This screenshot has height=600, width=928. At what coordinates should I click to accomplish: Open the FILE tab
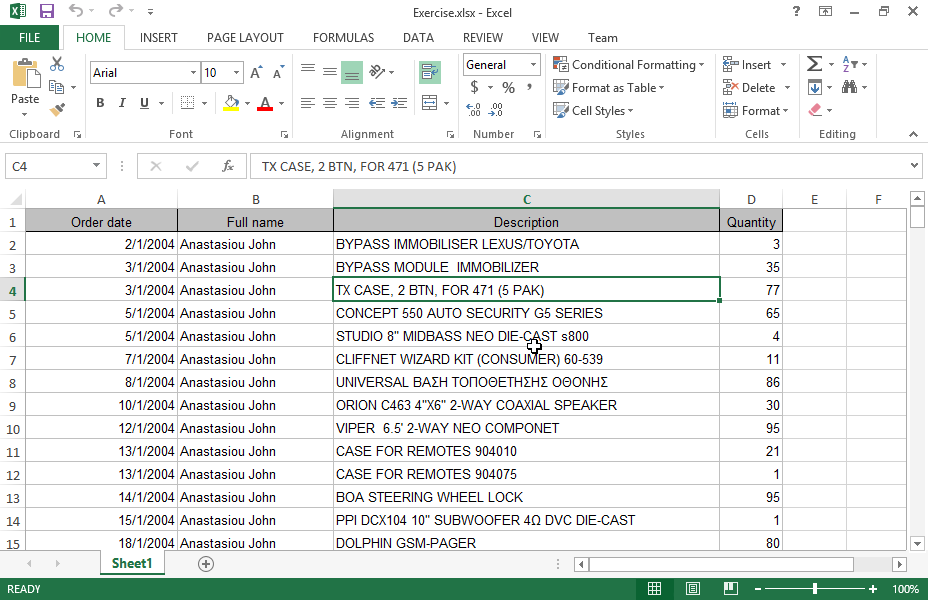pos(29,38)
